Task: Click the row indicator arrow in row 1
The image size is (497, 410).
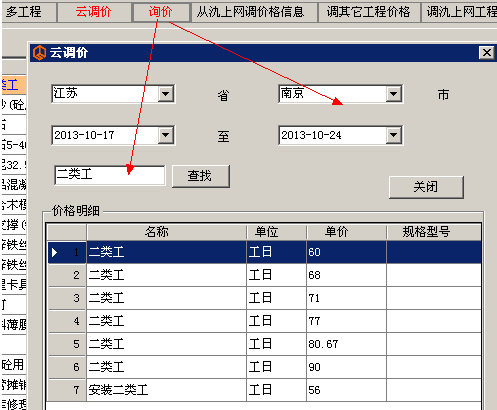Action: pyautogui.click(x=55, y=252)
